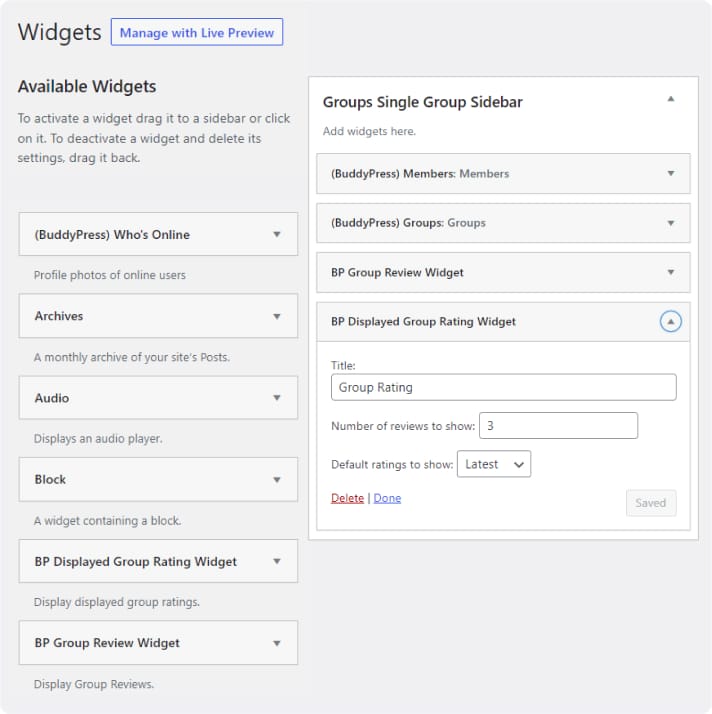Click the Number of reviews to show field
Viewport: 712px width, 714px height.
click(x=558, y=426)
